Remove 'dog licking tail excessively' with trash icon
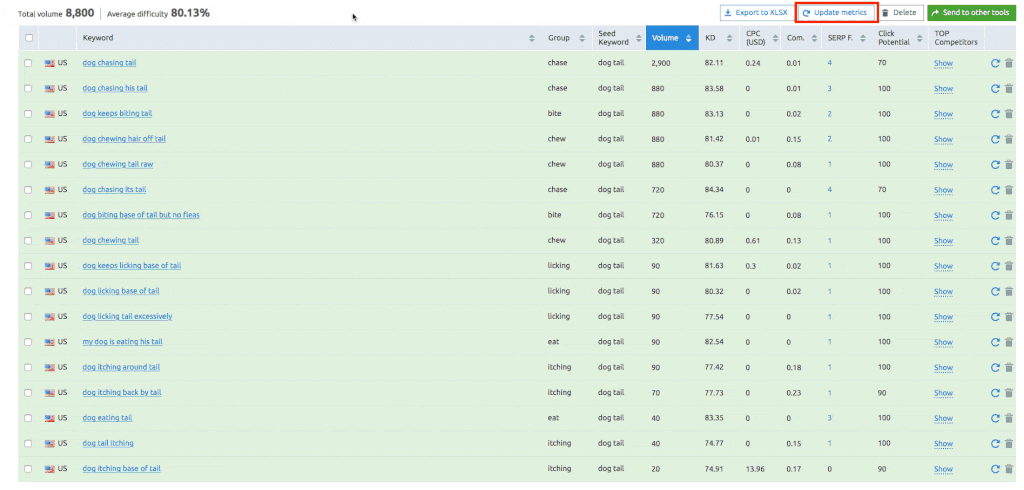 [1008, 317]
